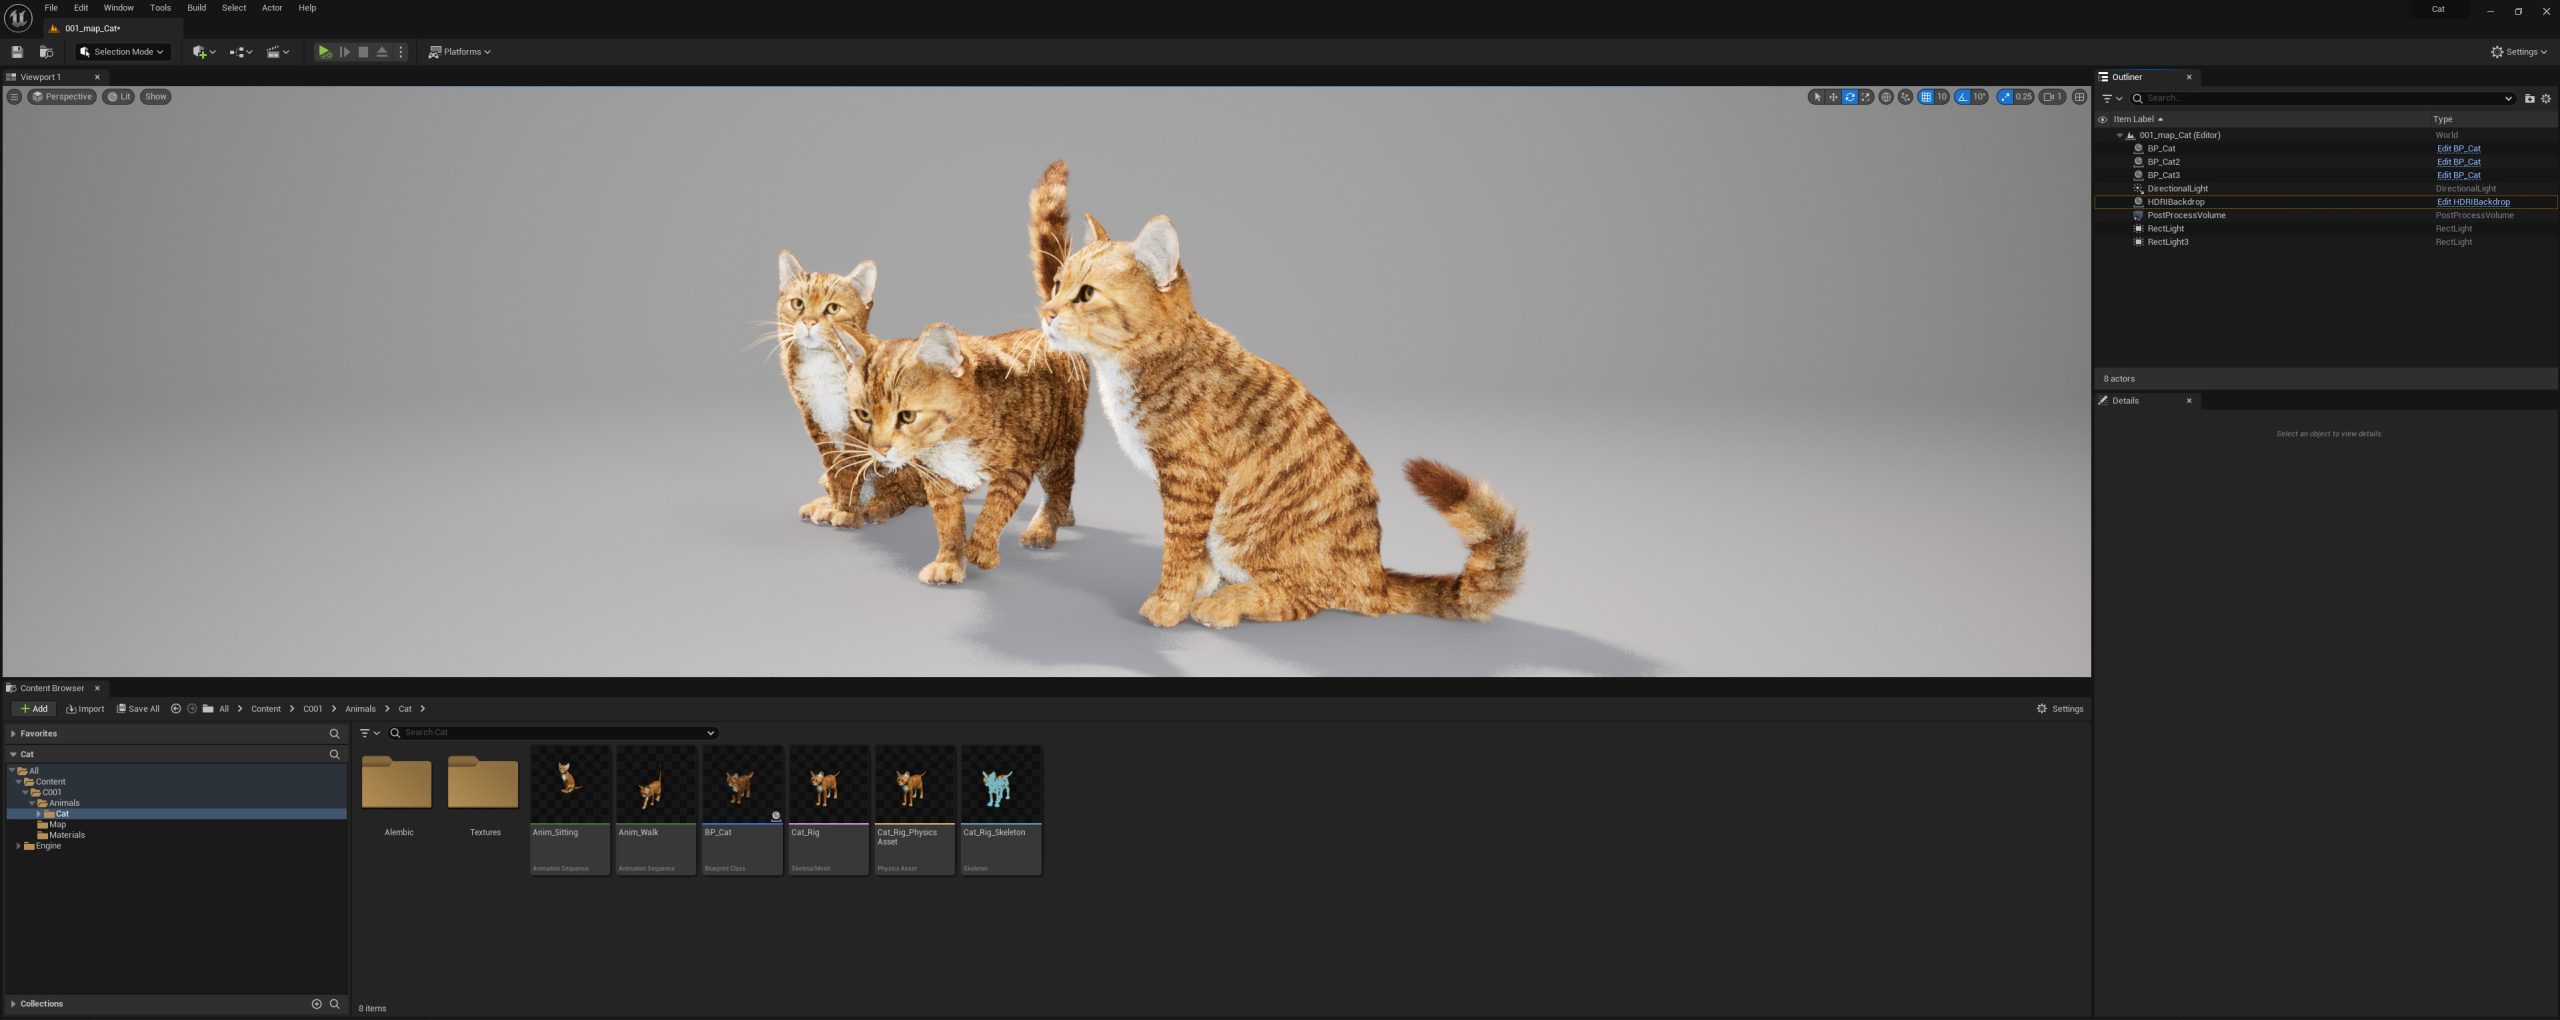This screenshot has height=1020, width=2560.
Task: Click the Add button in Content Browser
Action: click(33, 709)
